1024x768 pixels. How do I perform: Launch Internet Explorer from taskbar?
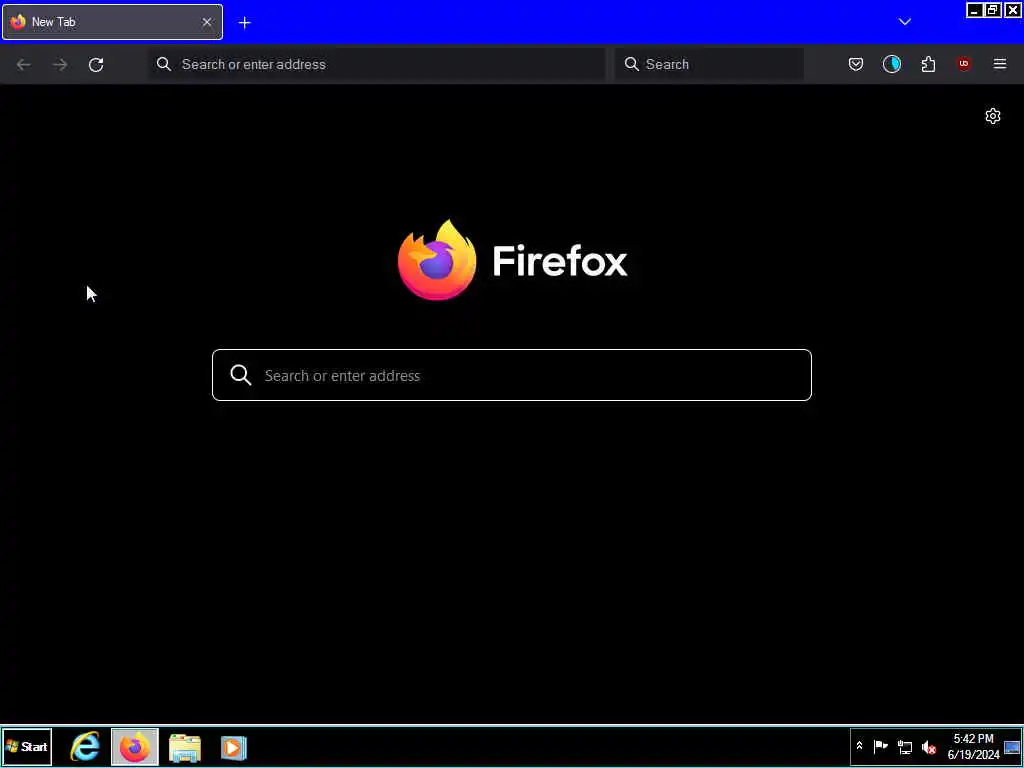[x=86, y=746]
